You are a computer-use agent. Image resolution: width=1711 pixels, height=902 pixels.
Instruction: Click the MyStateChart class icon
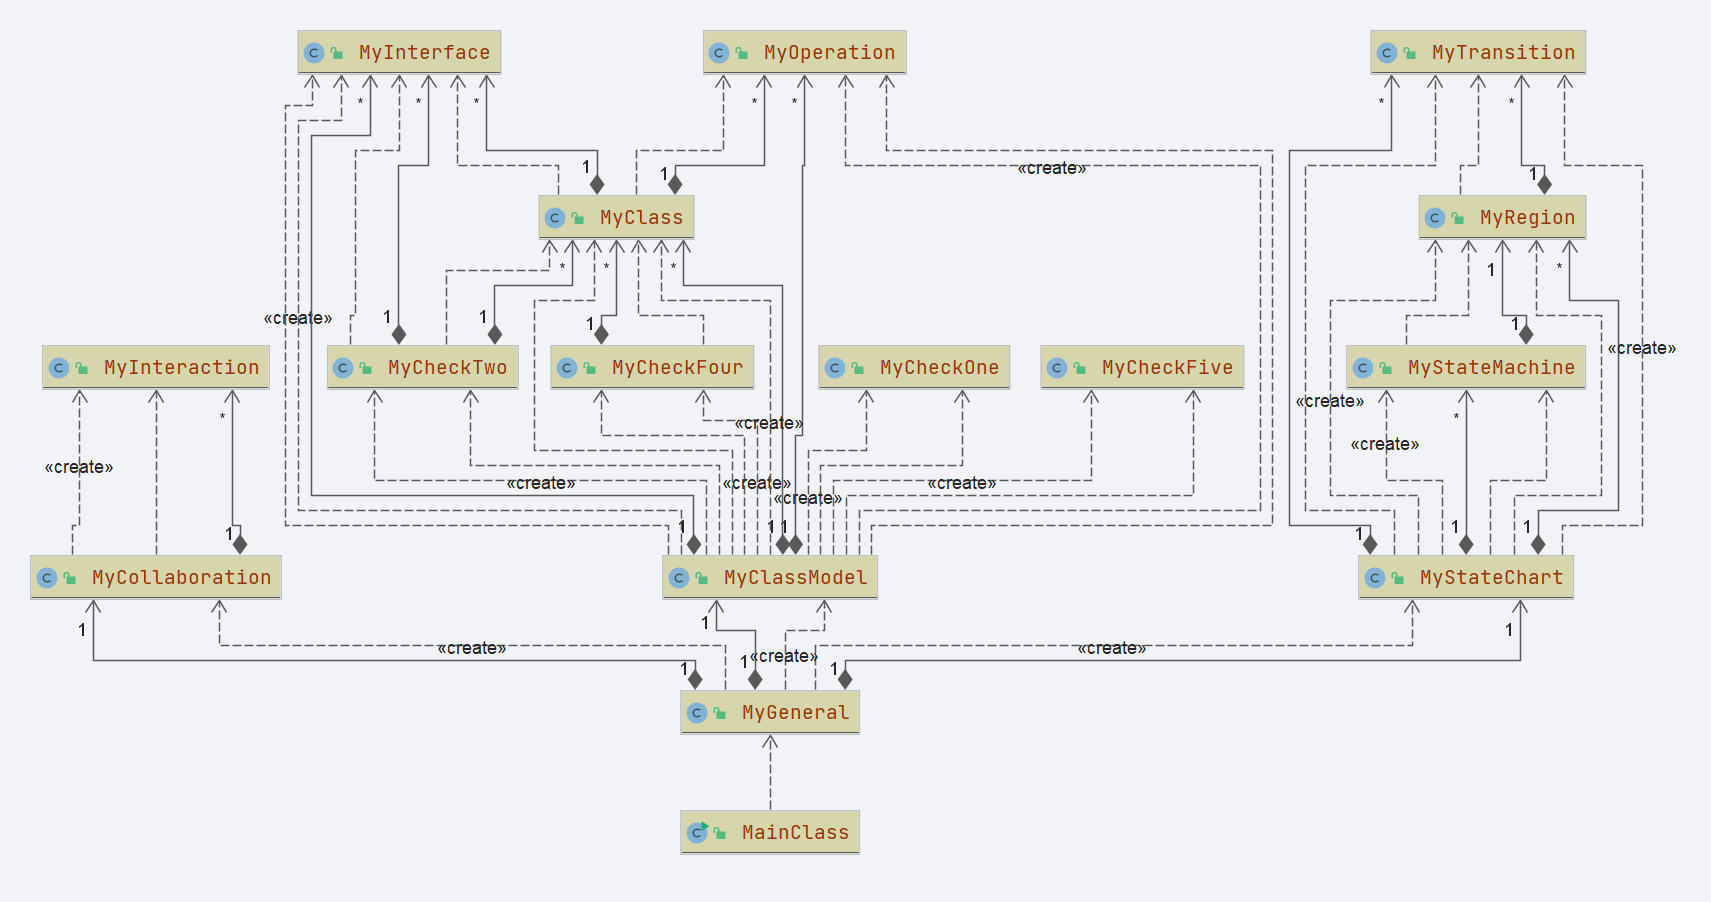tap(1375, 578)
